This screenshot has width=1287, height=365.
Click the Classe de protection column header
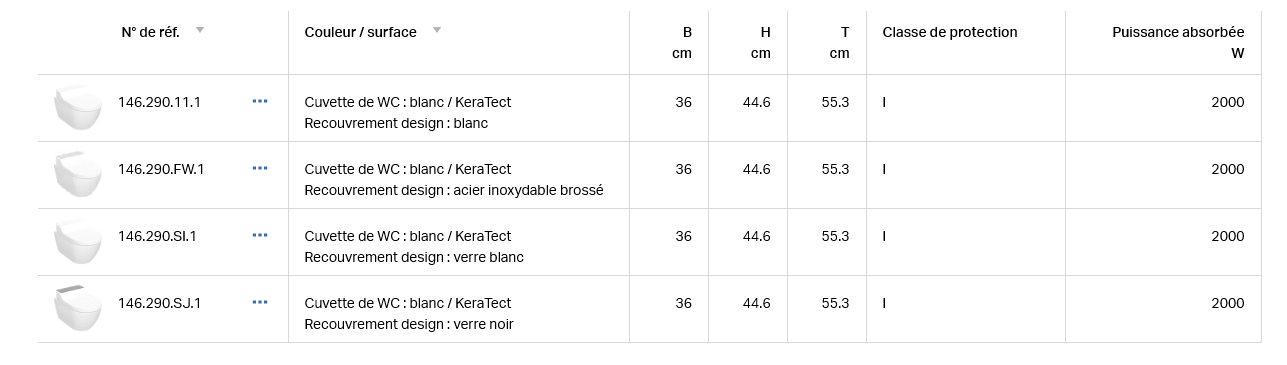coord(950,32)
